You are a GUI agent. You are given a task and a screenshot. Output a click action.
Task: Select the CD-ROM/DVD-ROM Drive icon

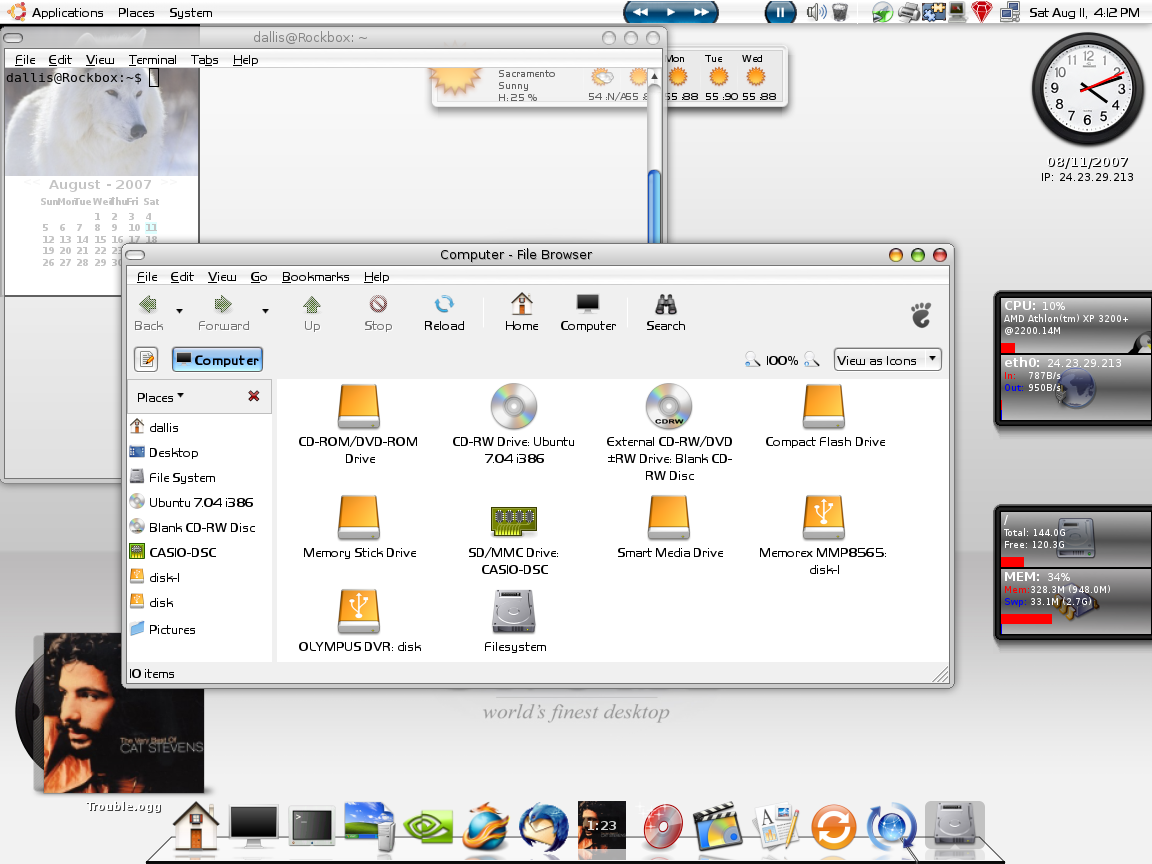point(359,406)
